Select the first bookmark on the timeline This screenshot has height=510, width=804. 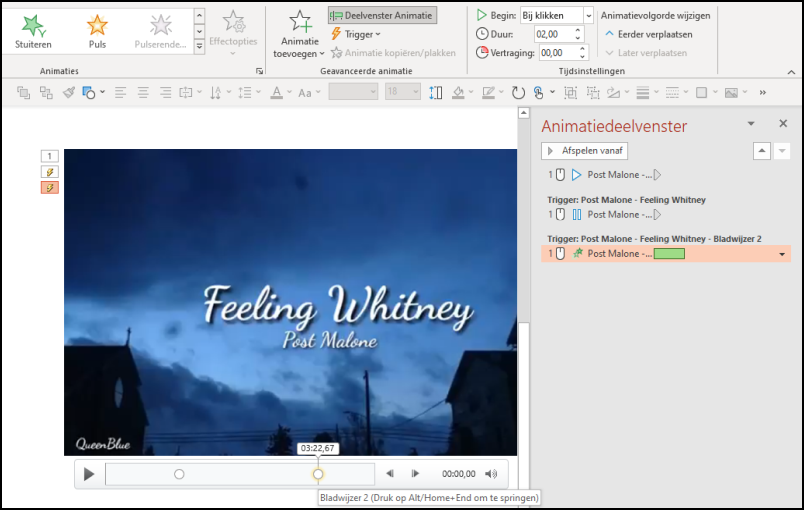[x=179, y=474]
